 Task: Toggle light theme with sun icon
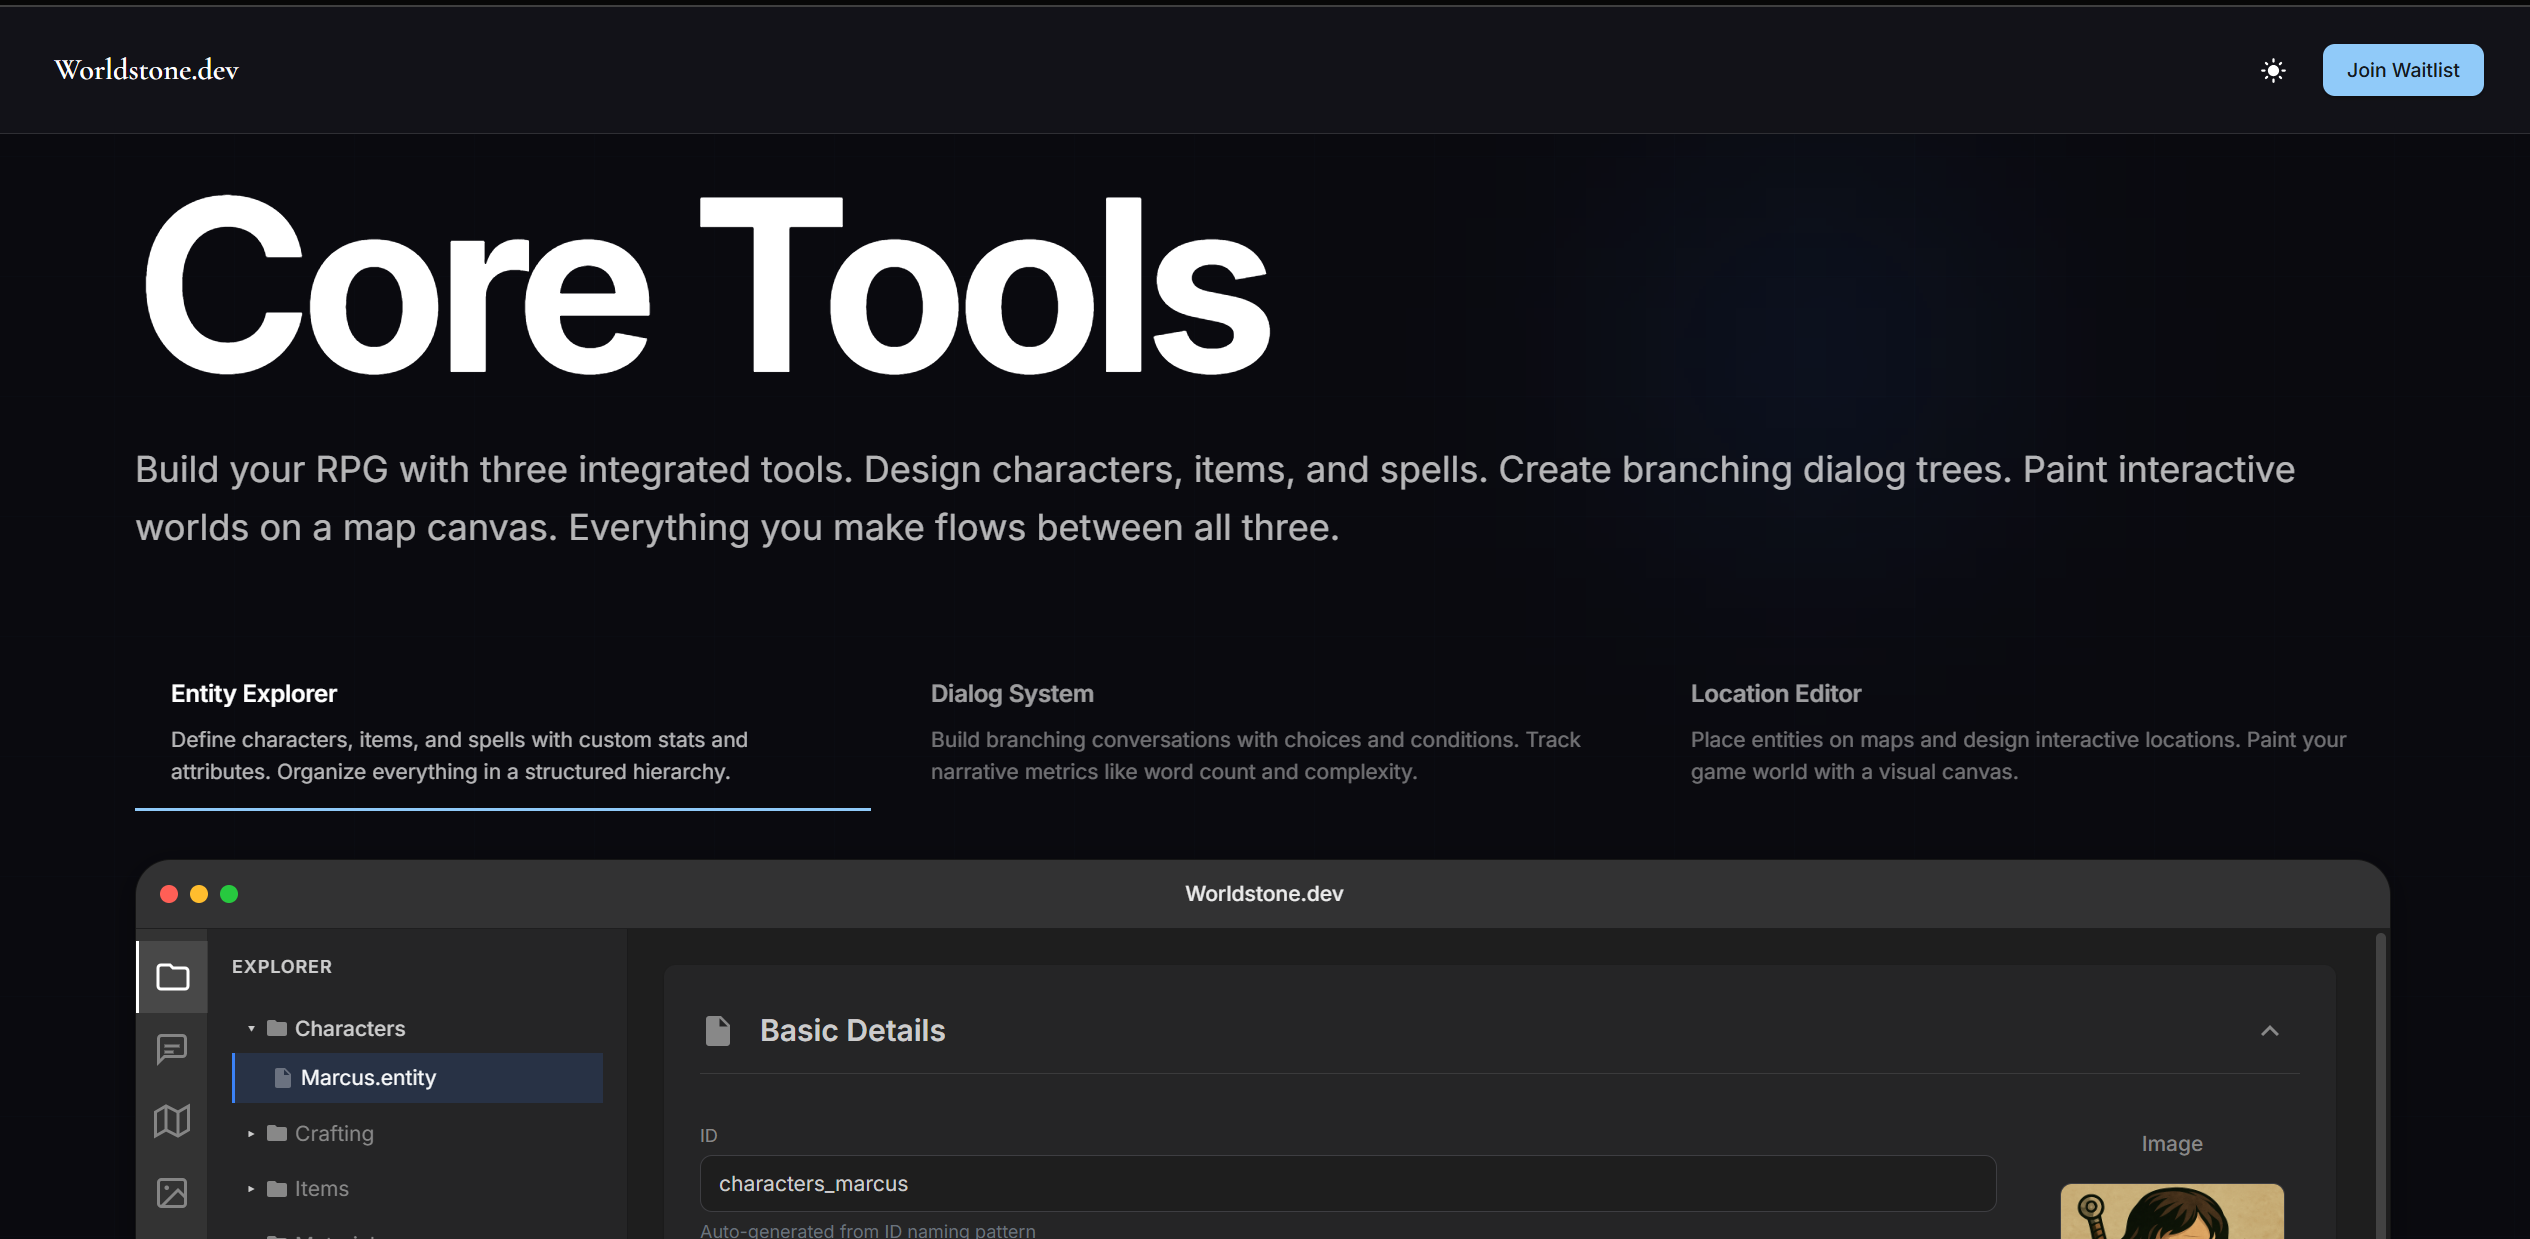[x=2273, y=70]
